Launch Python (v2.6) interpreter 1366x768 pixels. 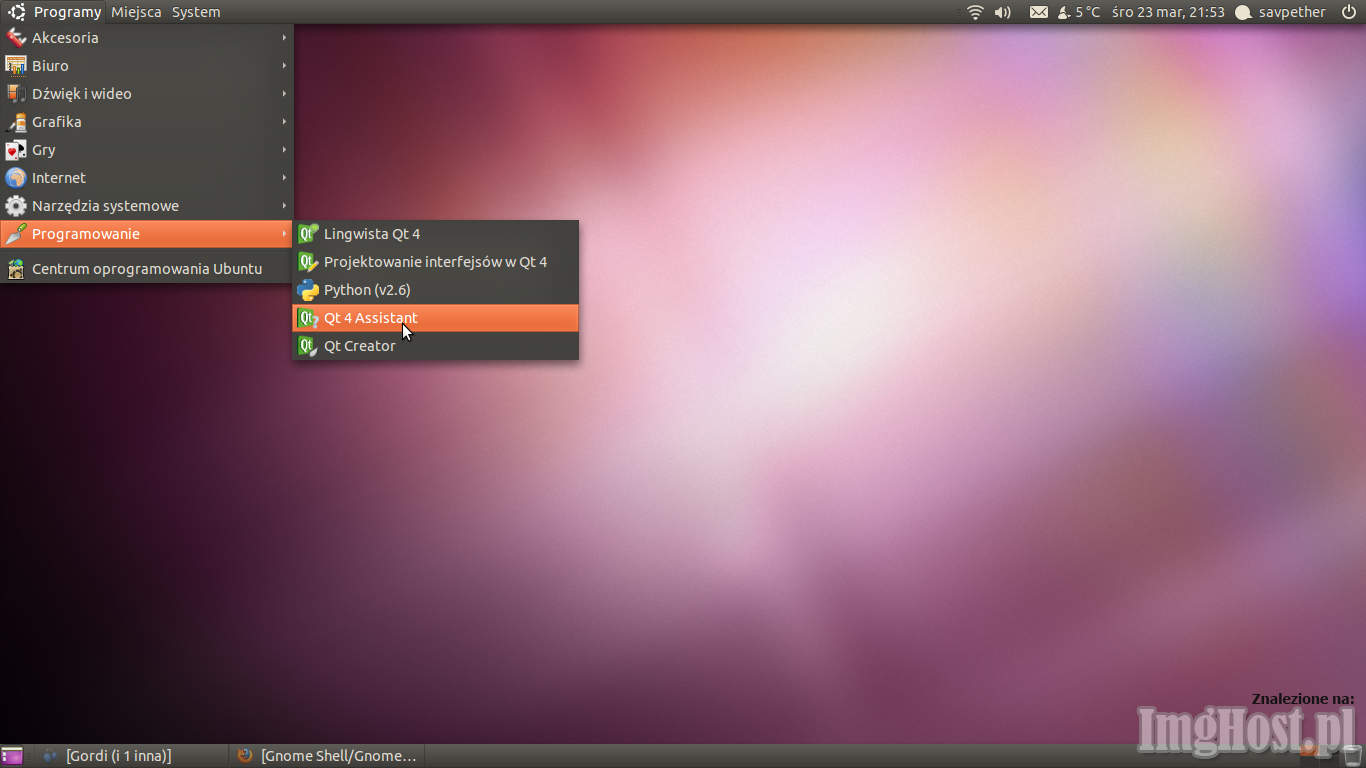point(435,290)
